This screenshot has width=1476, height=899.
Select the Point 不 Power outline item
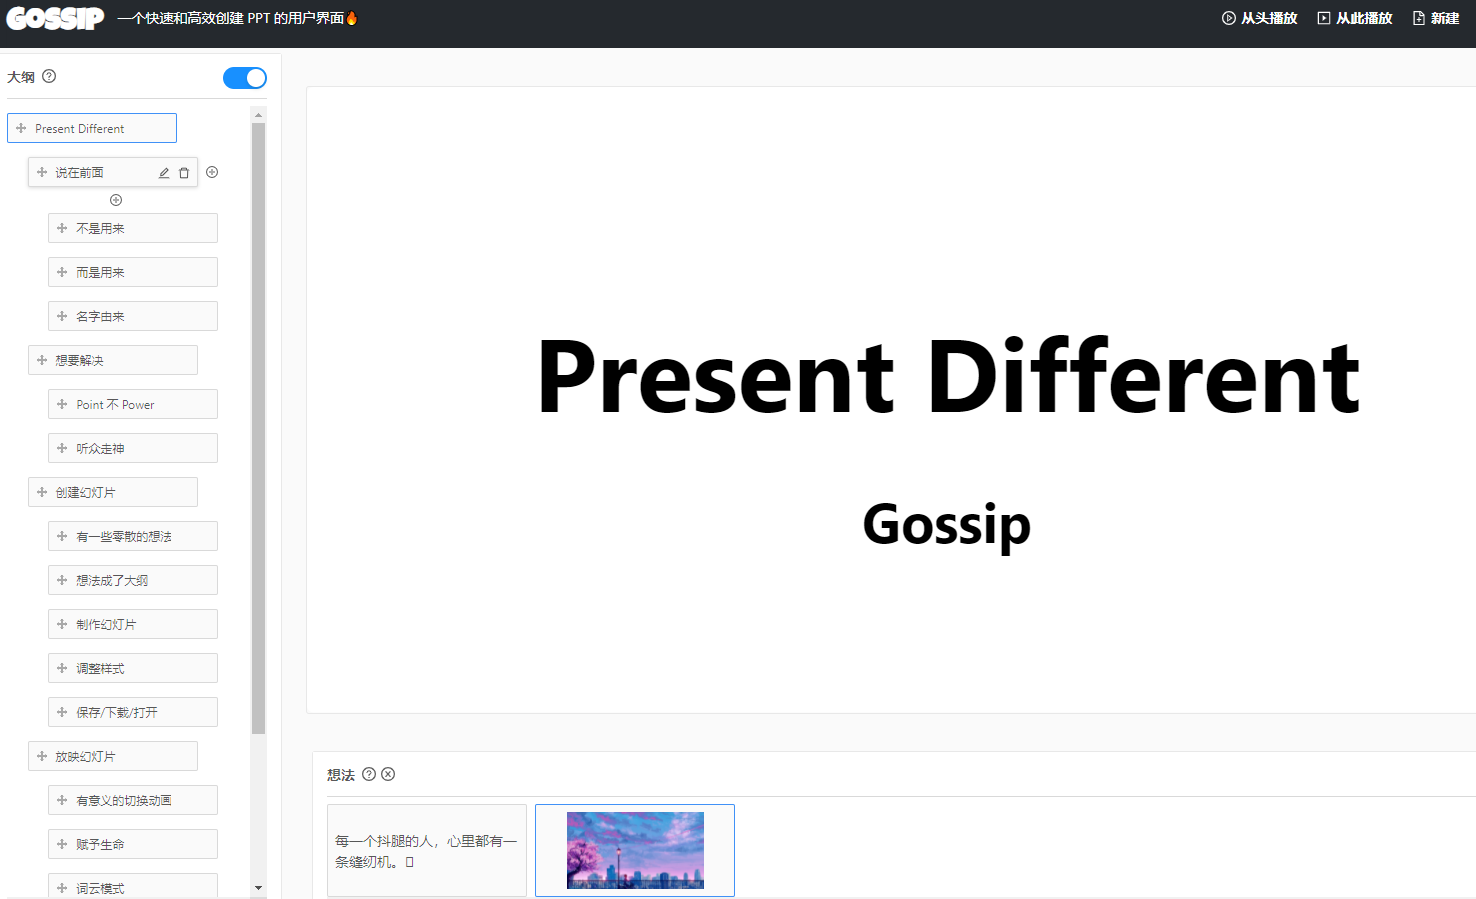(133, 404)
